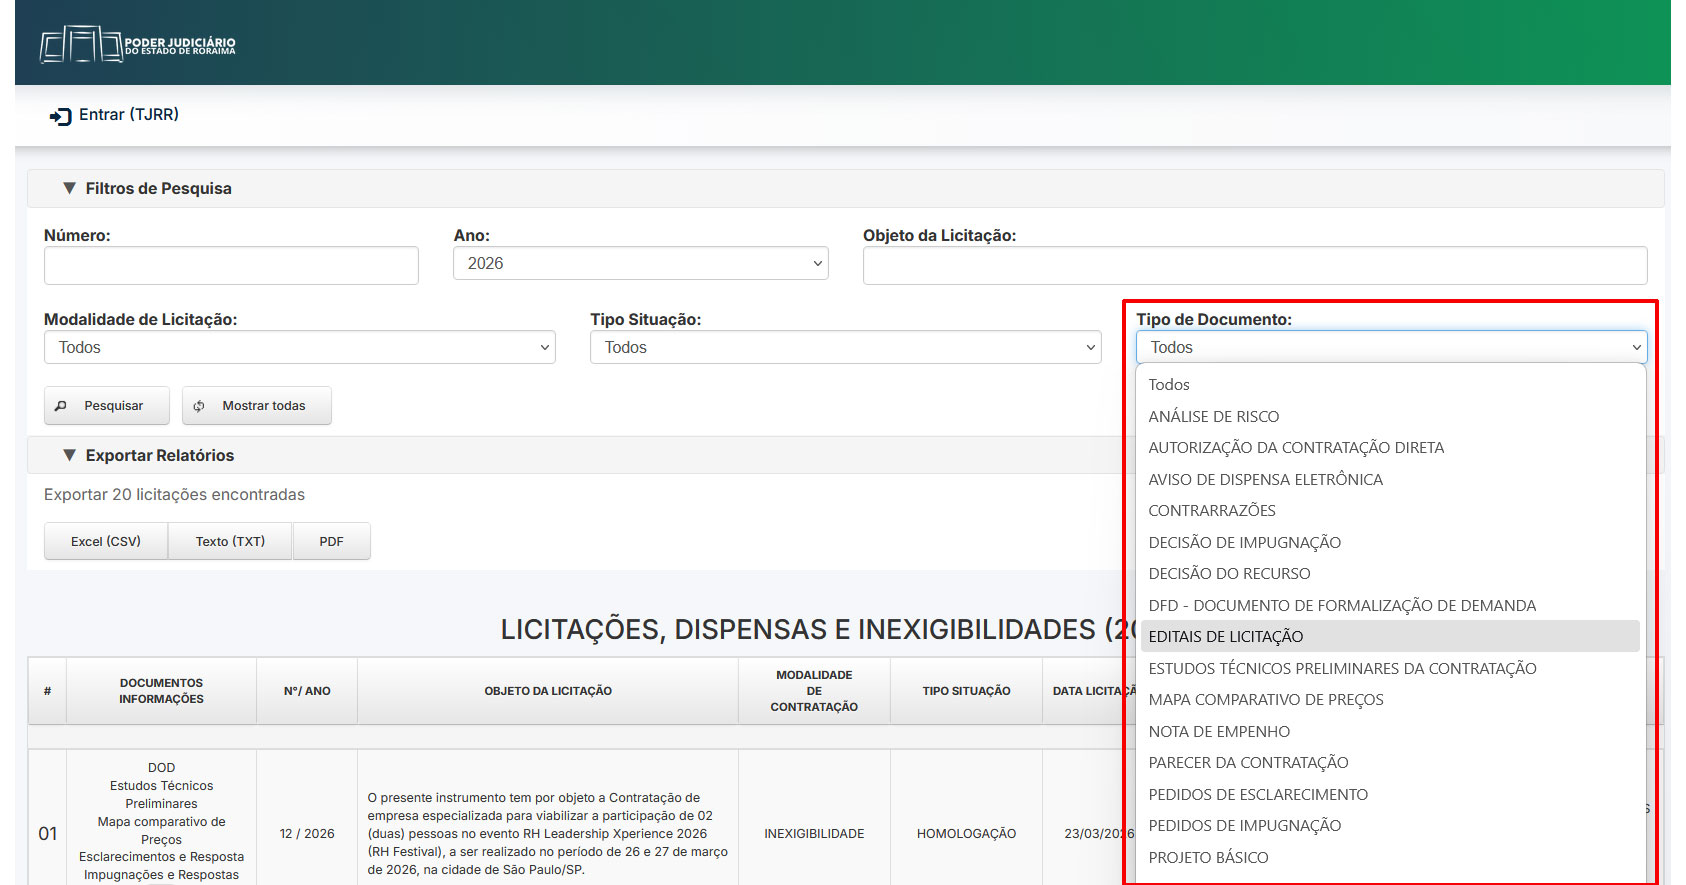Choose PROJETO BÁSICO in the dropdown list
Screen dimensions: 1686x885
1208,858
